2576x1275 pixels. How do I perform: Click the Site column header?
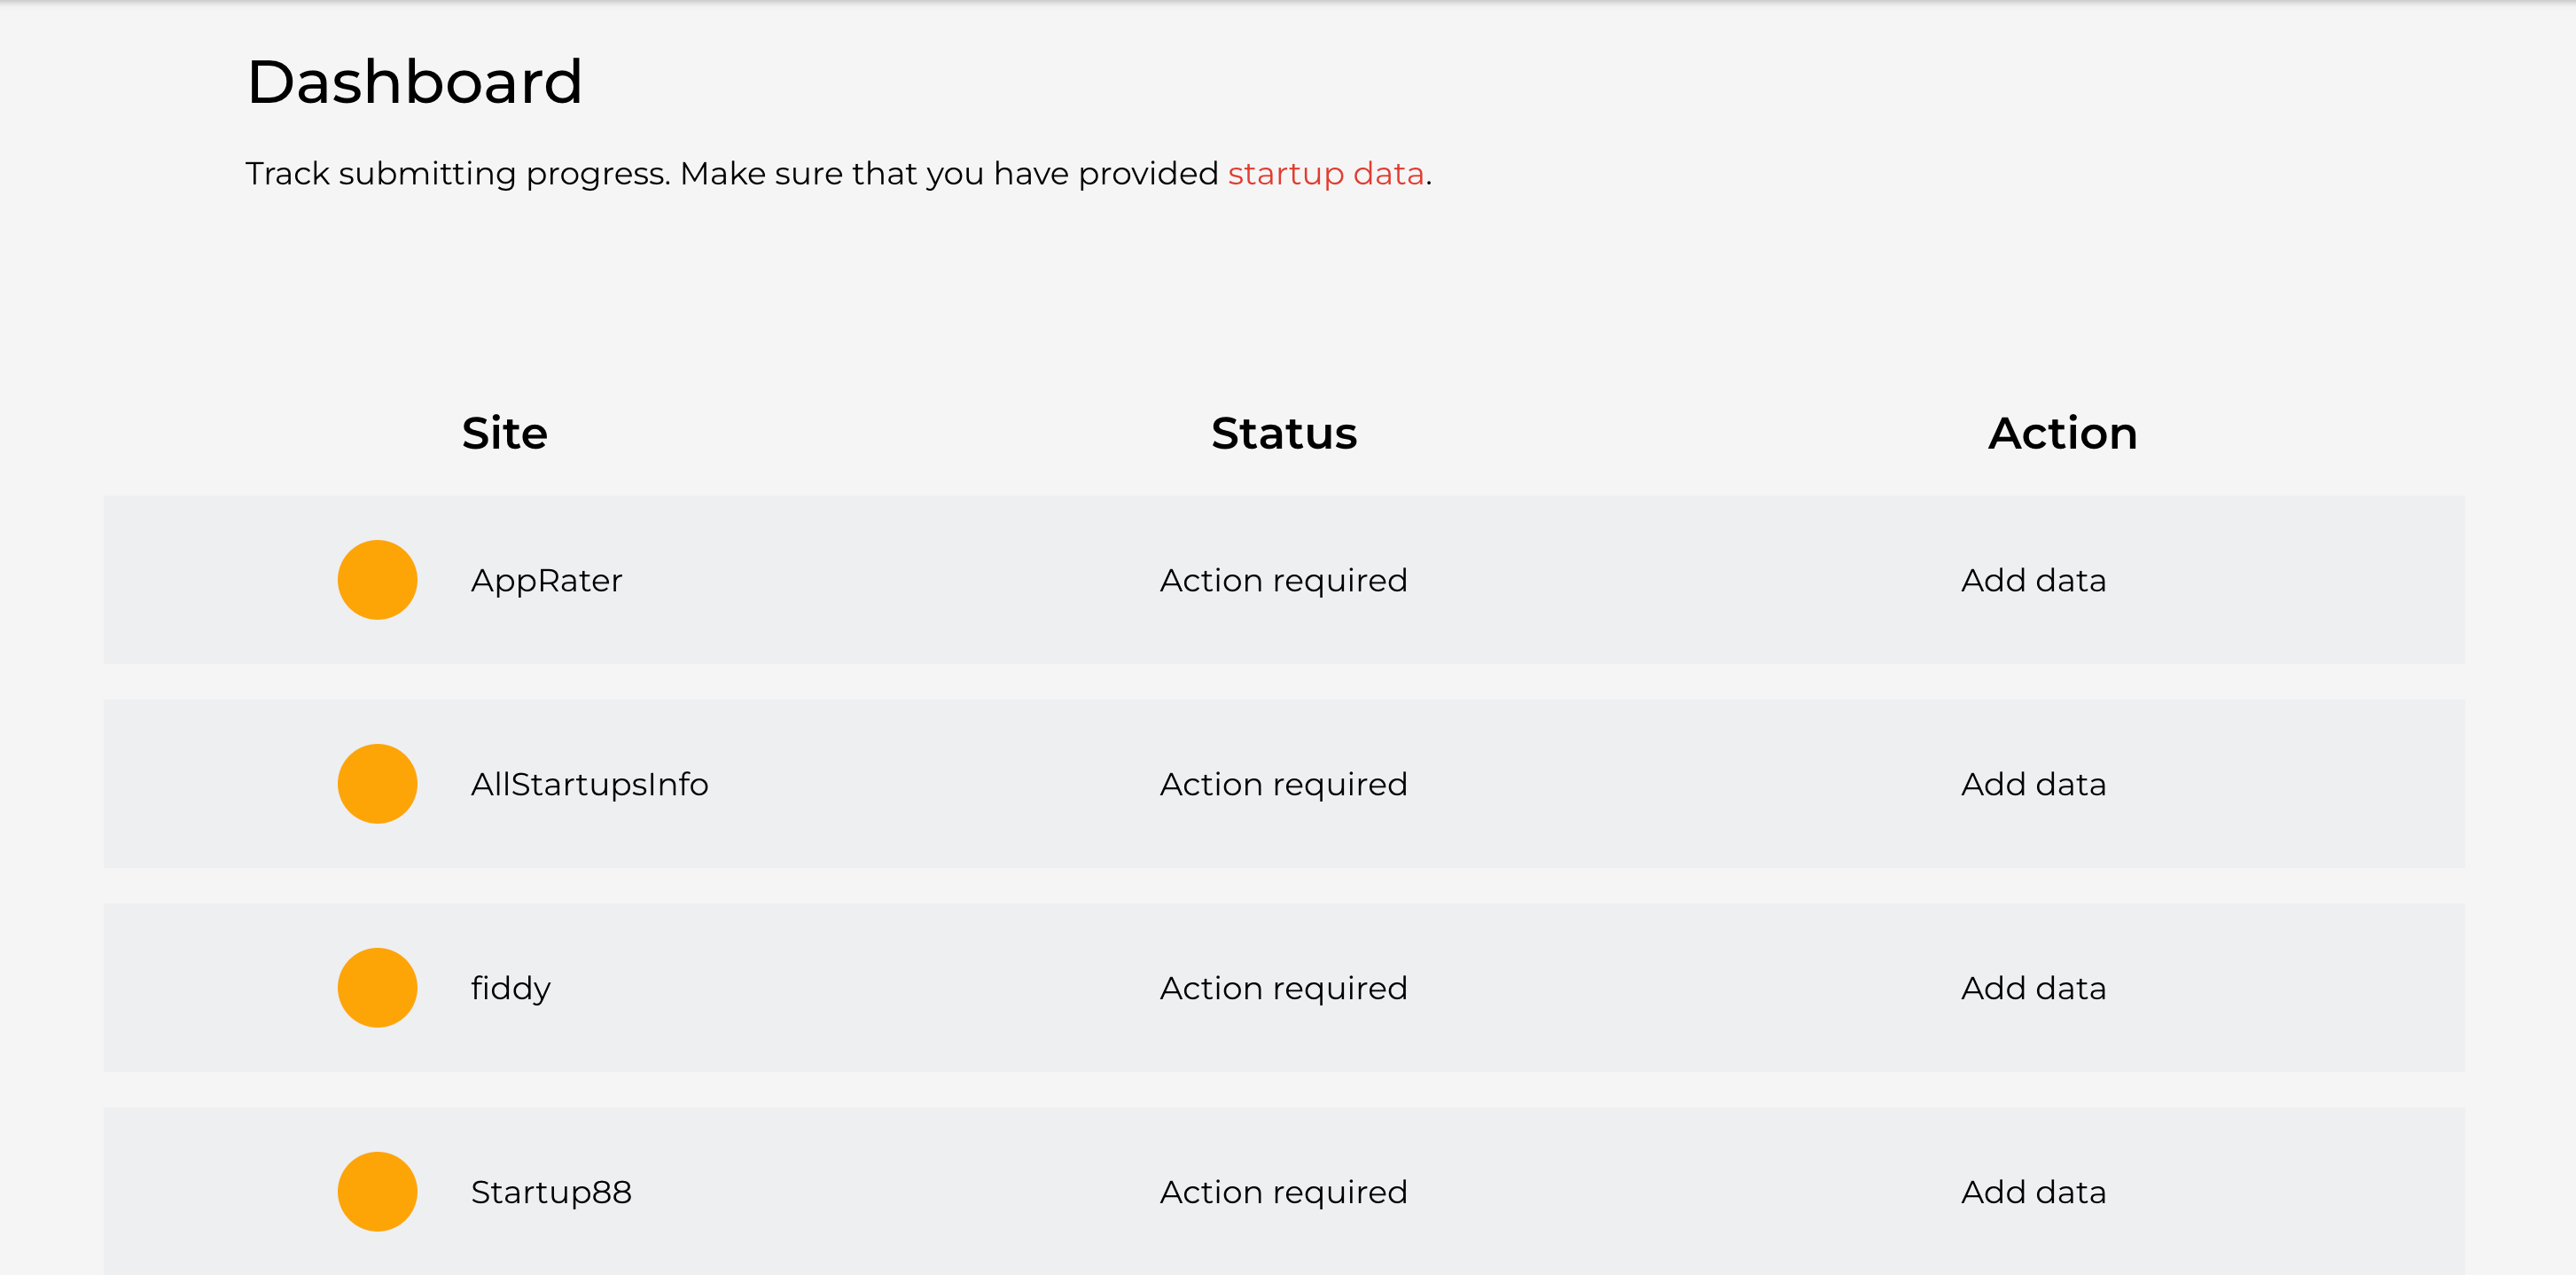(x=504, y=434)
